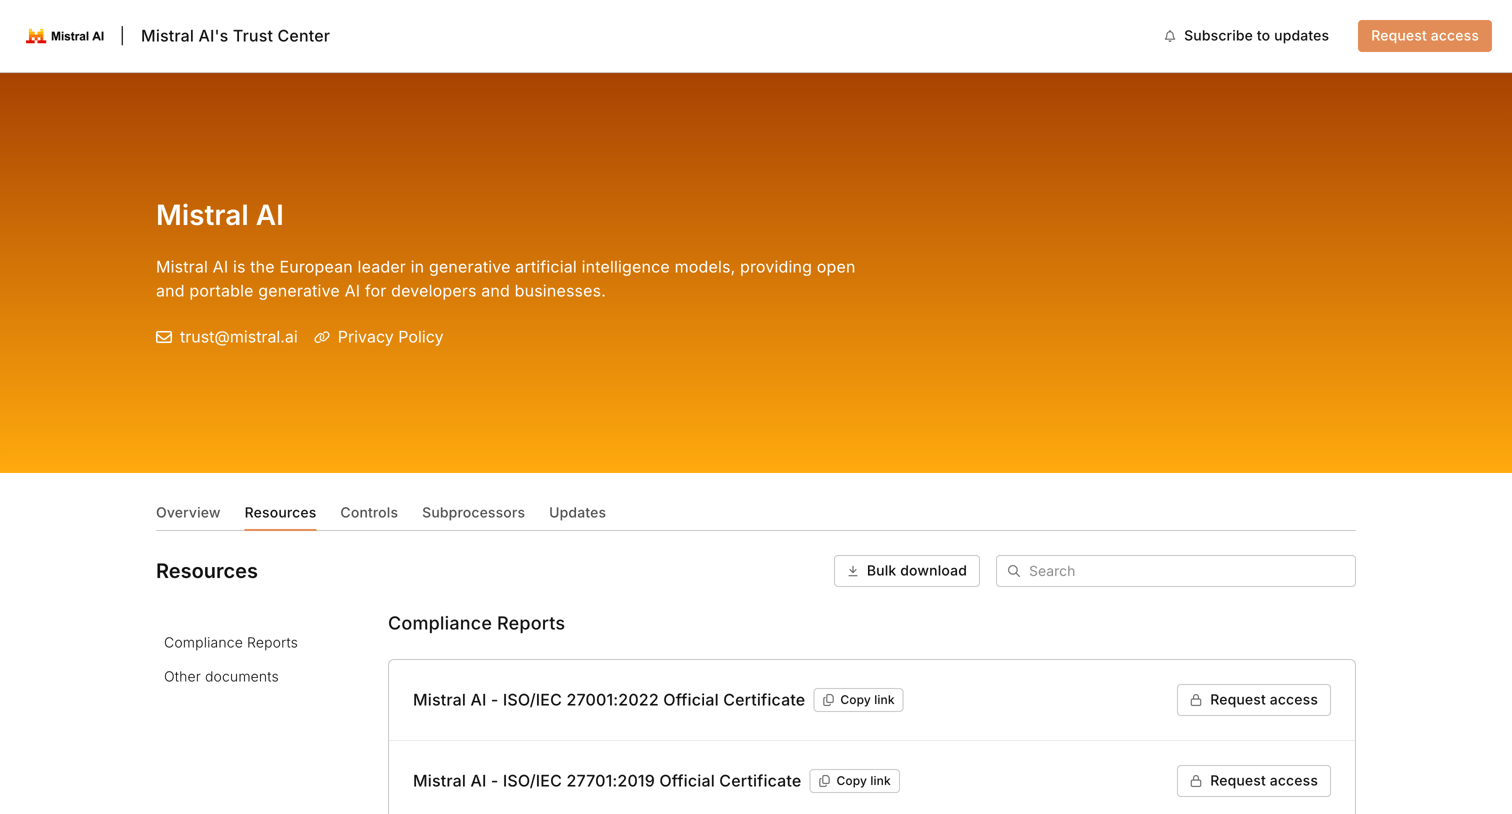
Task: Click the Resources search field
Action: point(1176,571)
